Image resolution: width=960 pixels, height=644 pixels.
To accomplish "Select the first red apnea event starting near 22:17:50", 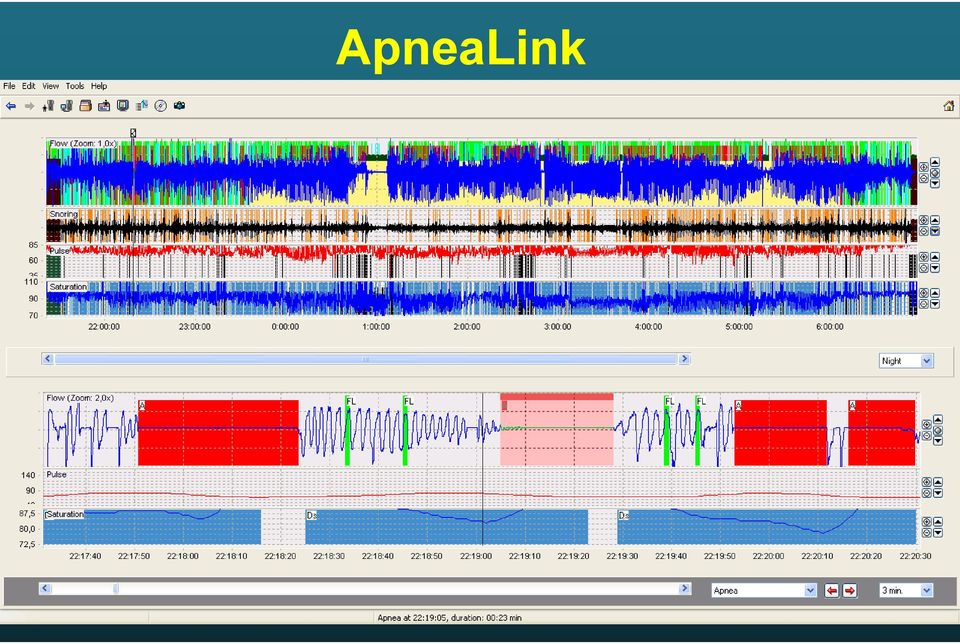I will pyautogui.click(x=218, y=433).
